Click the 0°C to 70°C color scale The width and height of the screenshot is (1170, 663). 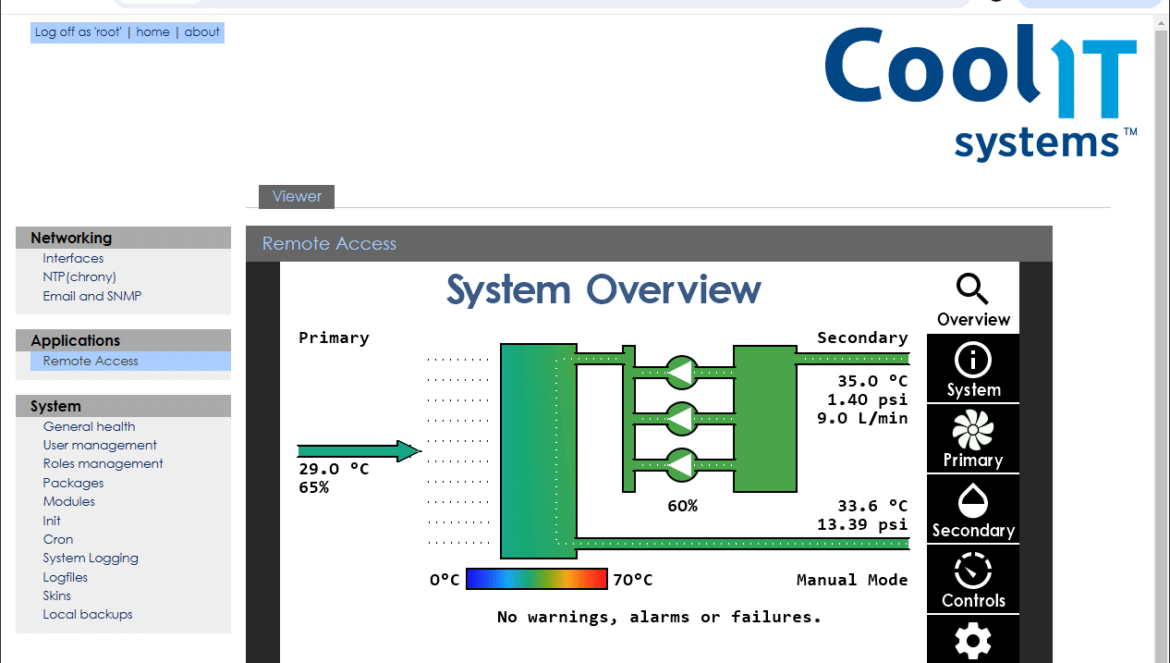(536, 579)
